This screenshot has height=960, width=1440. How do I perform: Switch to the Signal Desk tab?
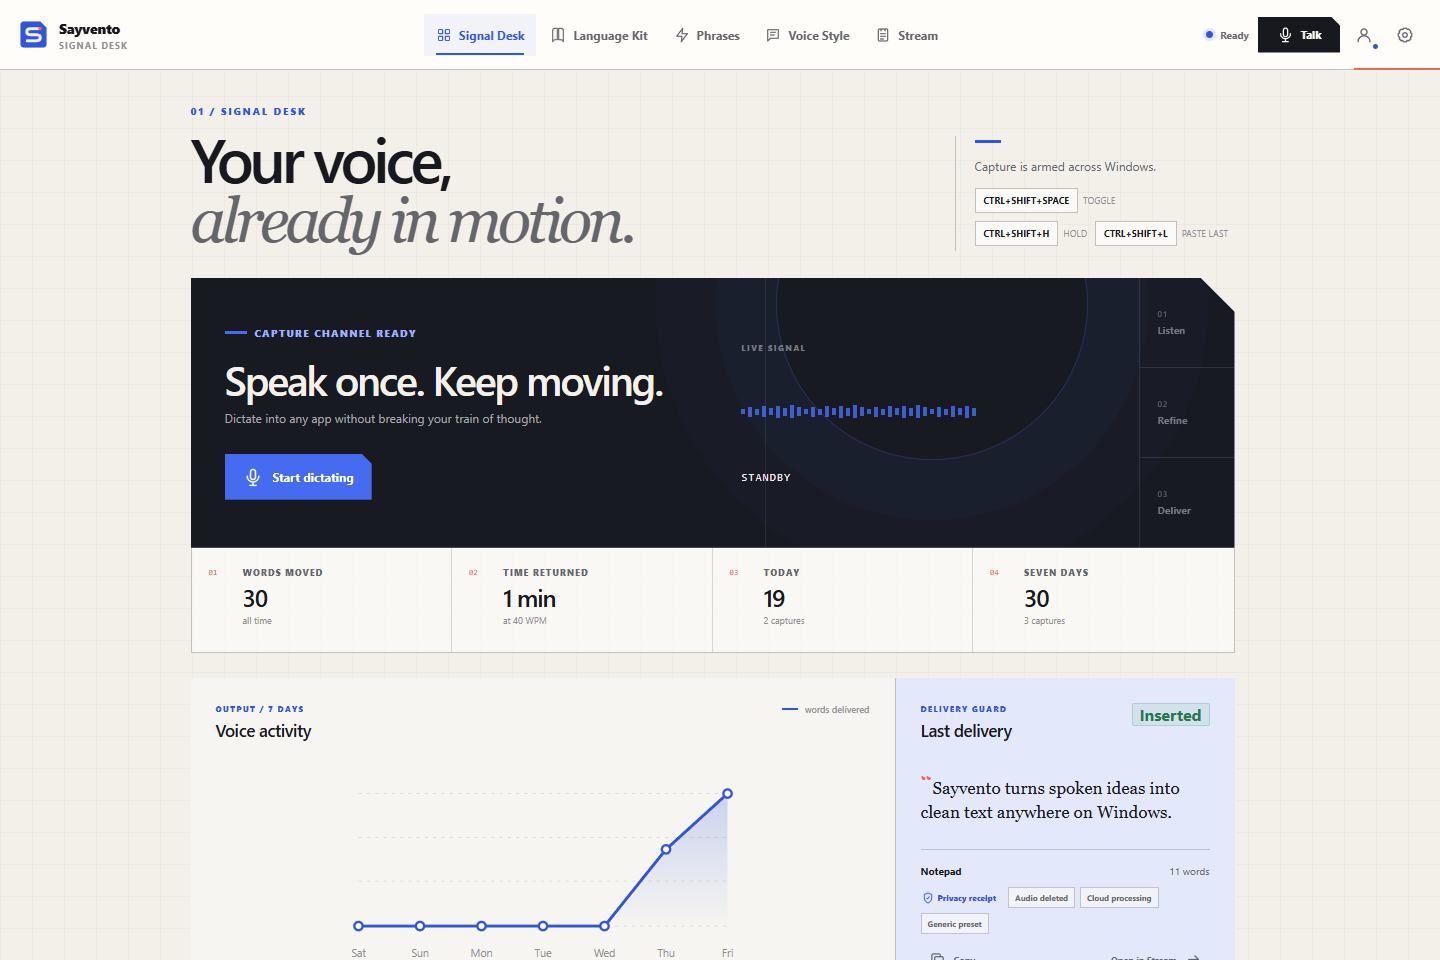[x=480, y=35]
